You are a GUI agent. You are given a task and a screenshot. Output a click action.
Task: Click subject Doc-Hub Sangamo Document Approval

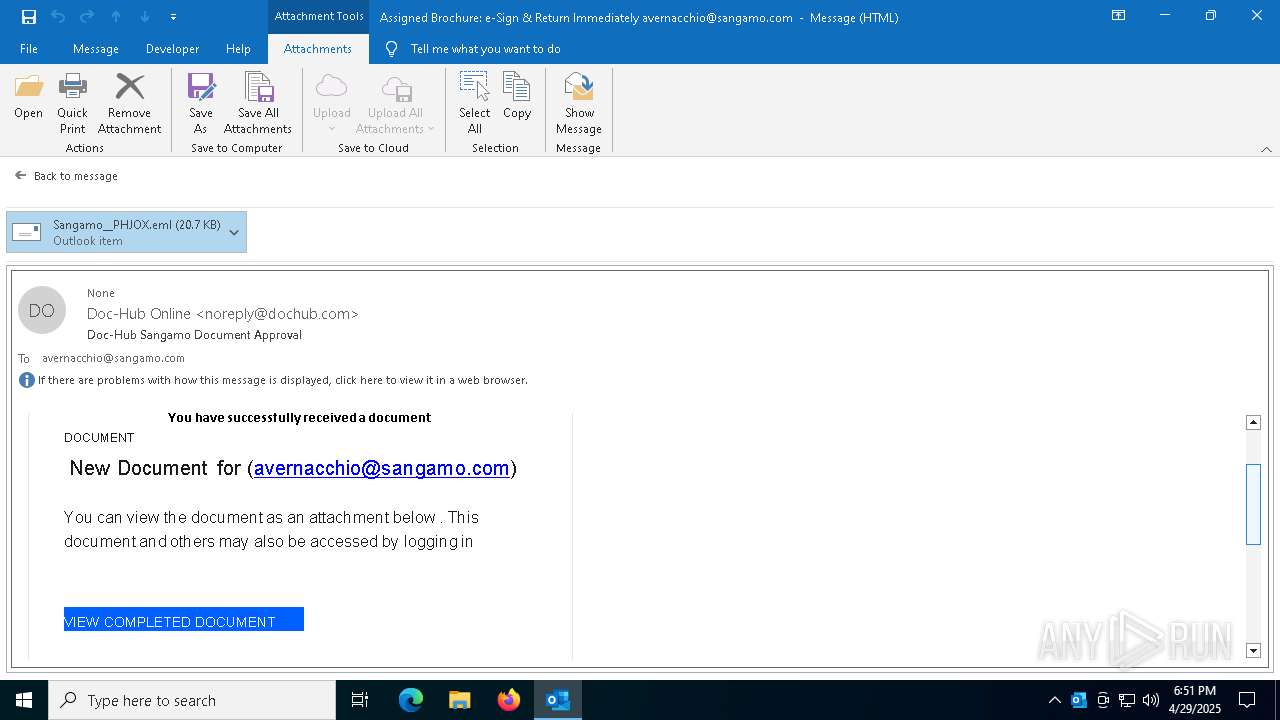(x=194, y=335)
